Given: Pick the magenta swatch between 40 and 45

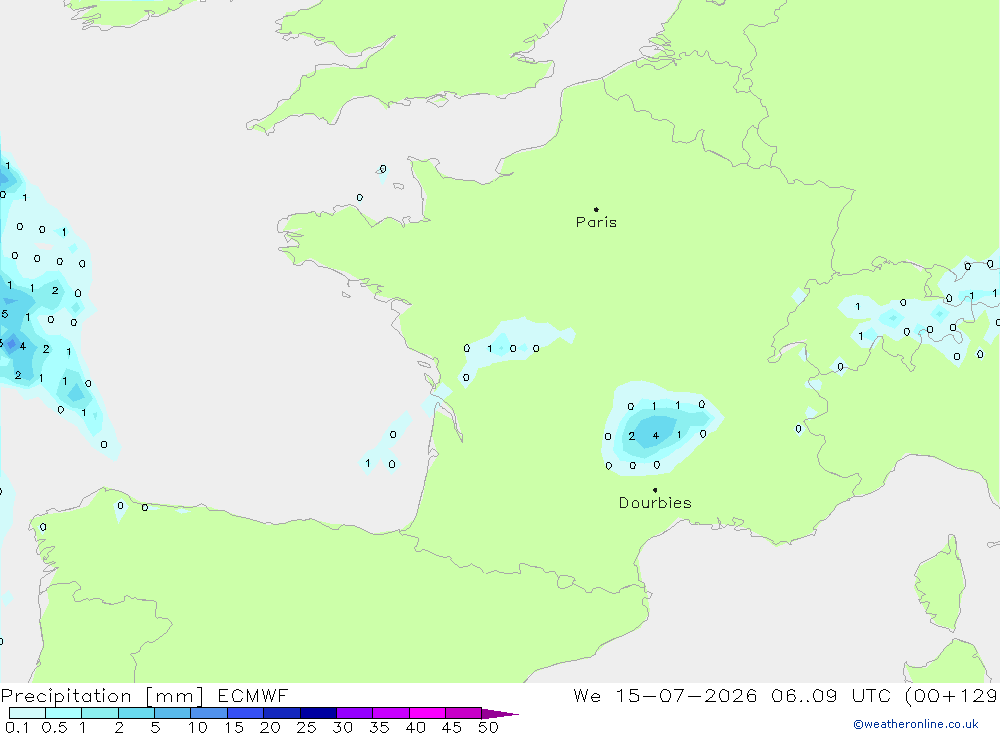Looking at the screenshot, I should (x=427, y=713).
